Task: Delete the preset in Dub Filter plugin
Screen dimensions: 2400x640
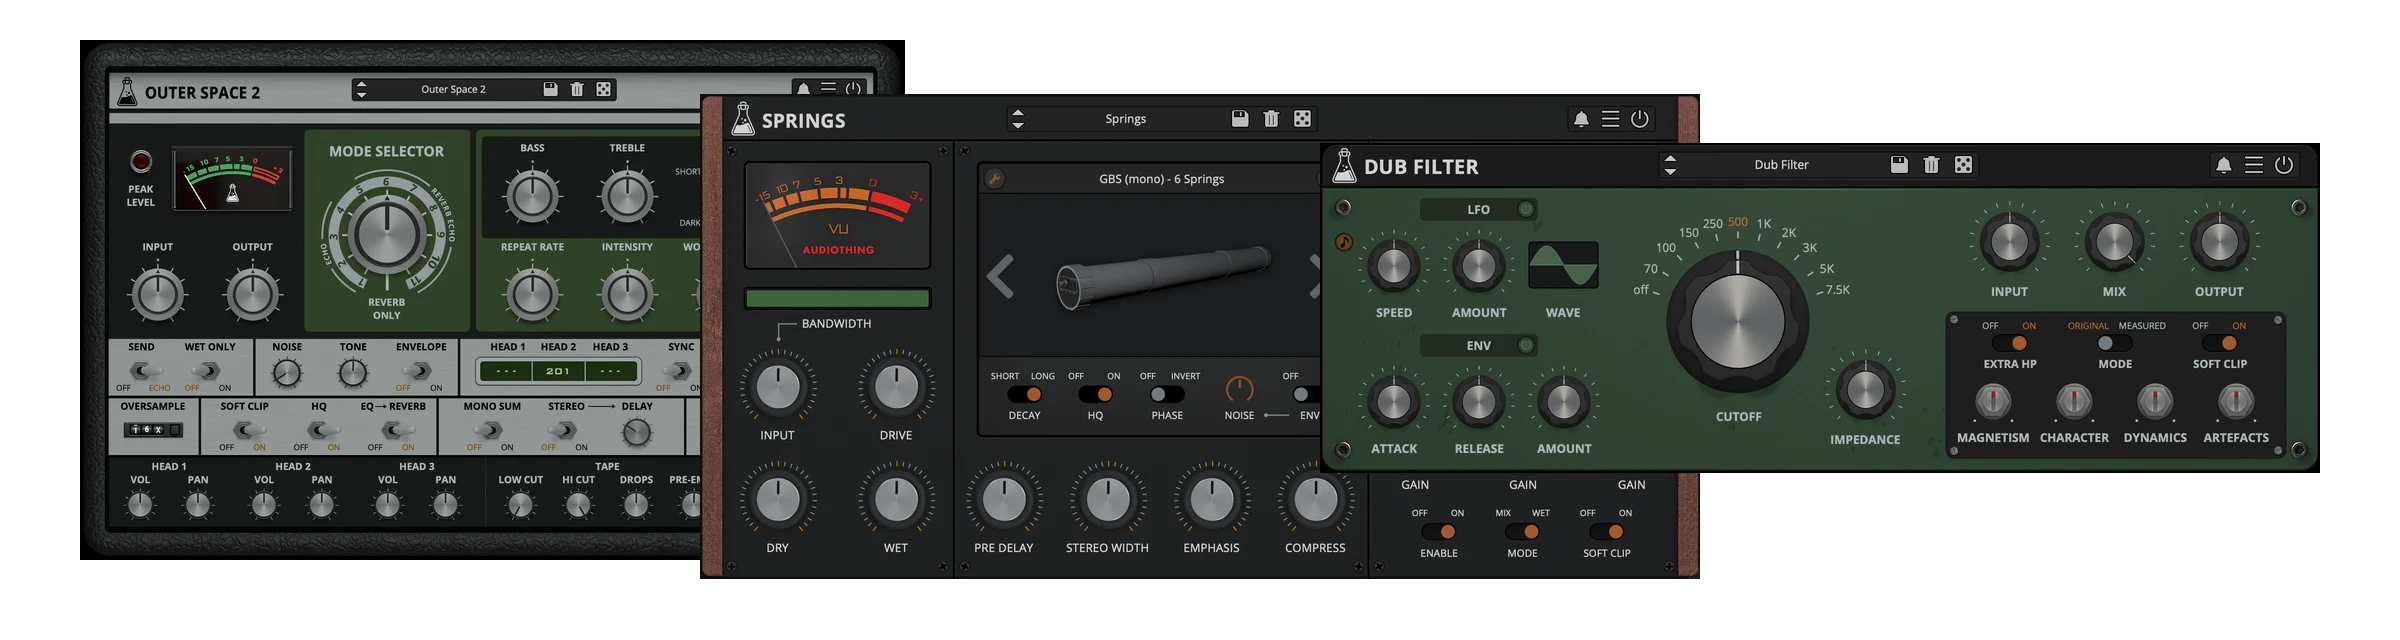Action: click(1931, 165)
